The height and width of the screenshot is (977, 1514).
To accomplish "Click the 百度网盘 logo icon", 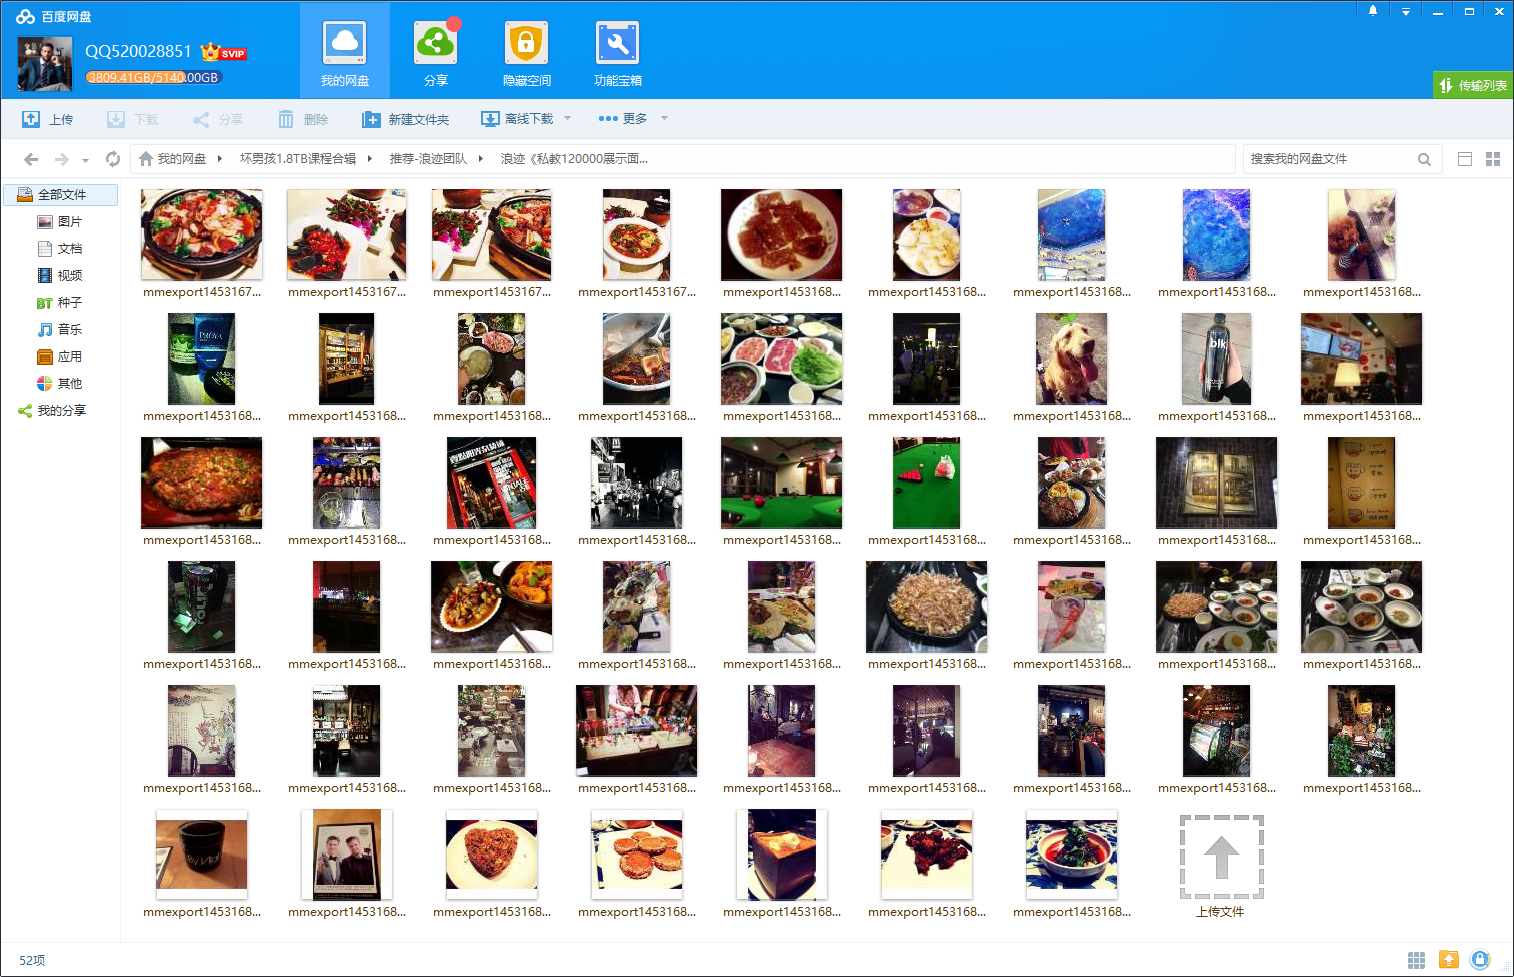I will 25,16.
